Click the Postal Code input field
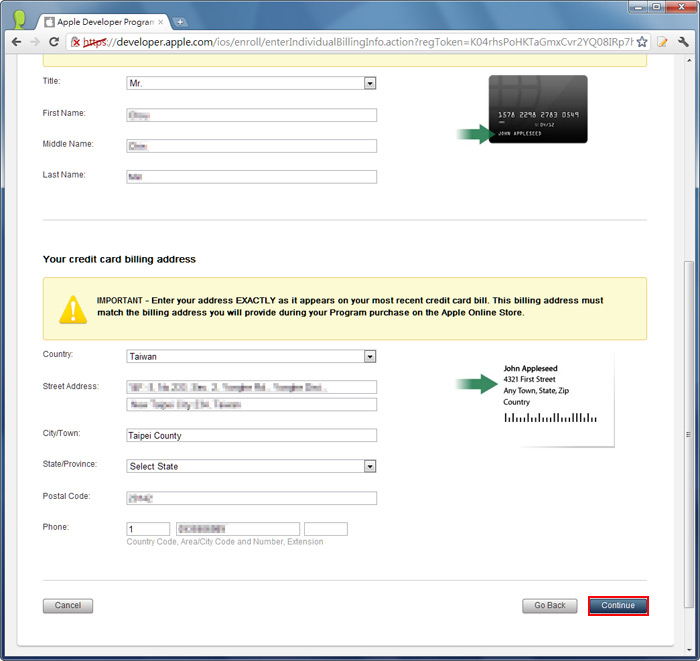This screenshot has width=700, height=661. [251, 498]
